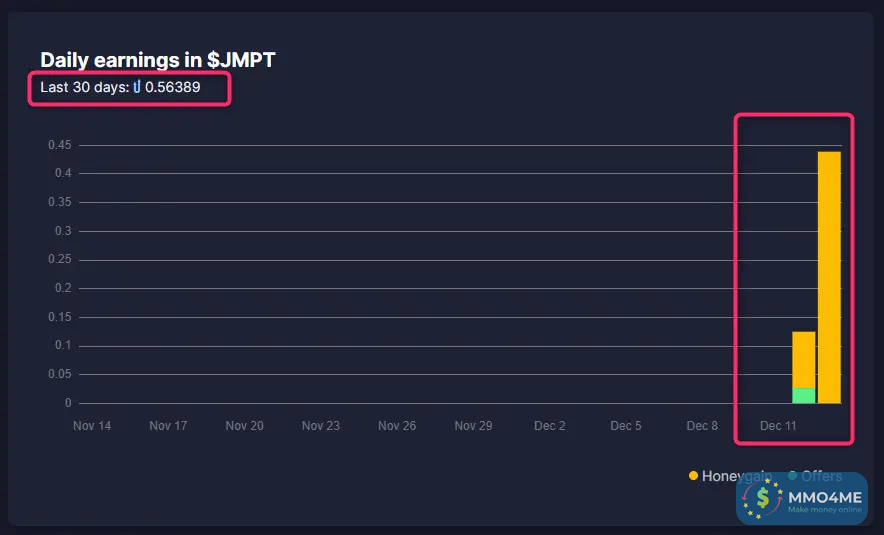Image resolution: width=884 pixels, height=535 pixels.
Task: Click the JMPT token icon beside 0.56389
Action: pos(137,87)
